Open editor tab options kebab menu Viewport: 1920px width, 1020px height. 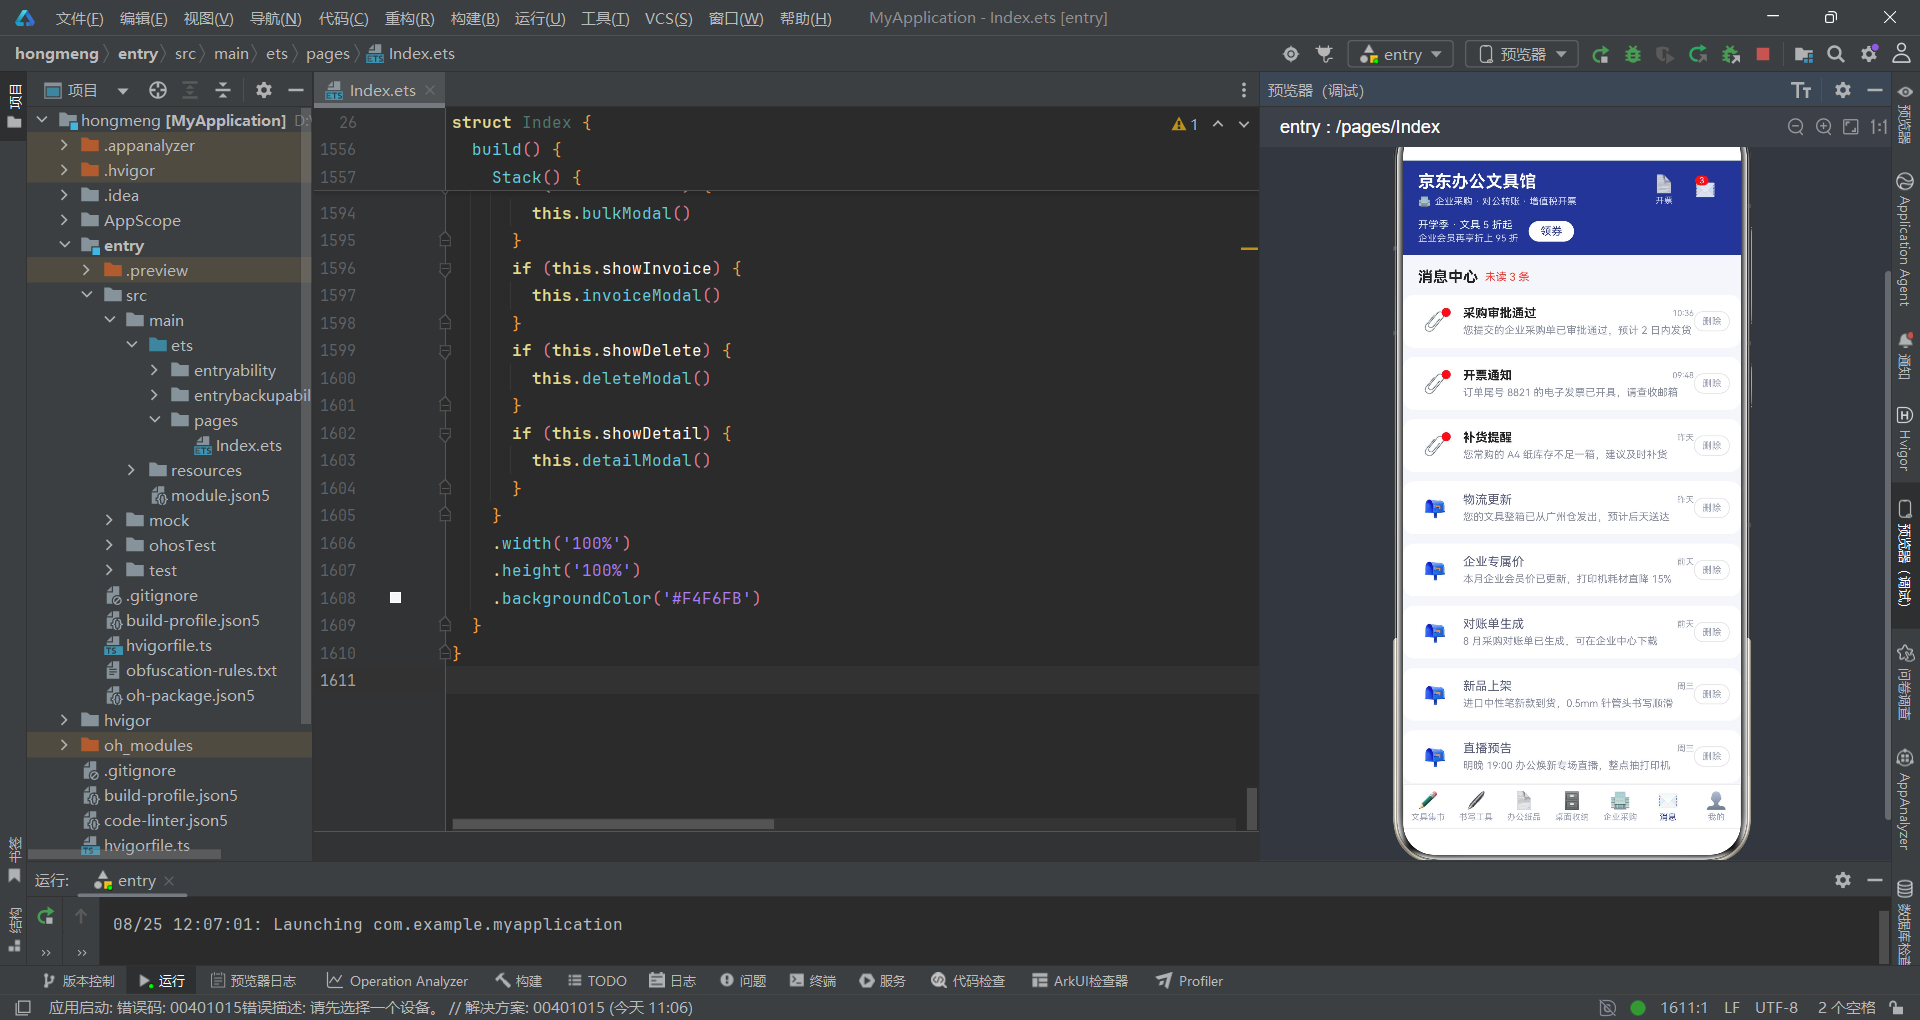pyautogui.click(x=1244, y=90)
